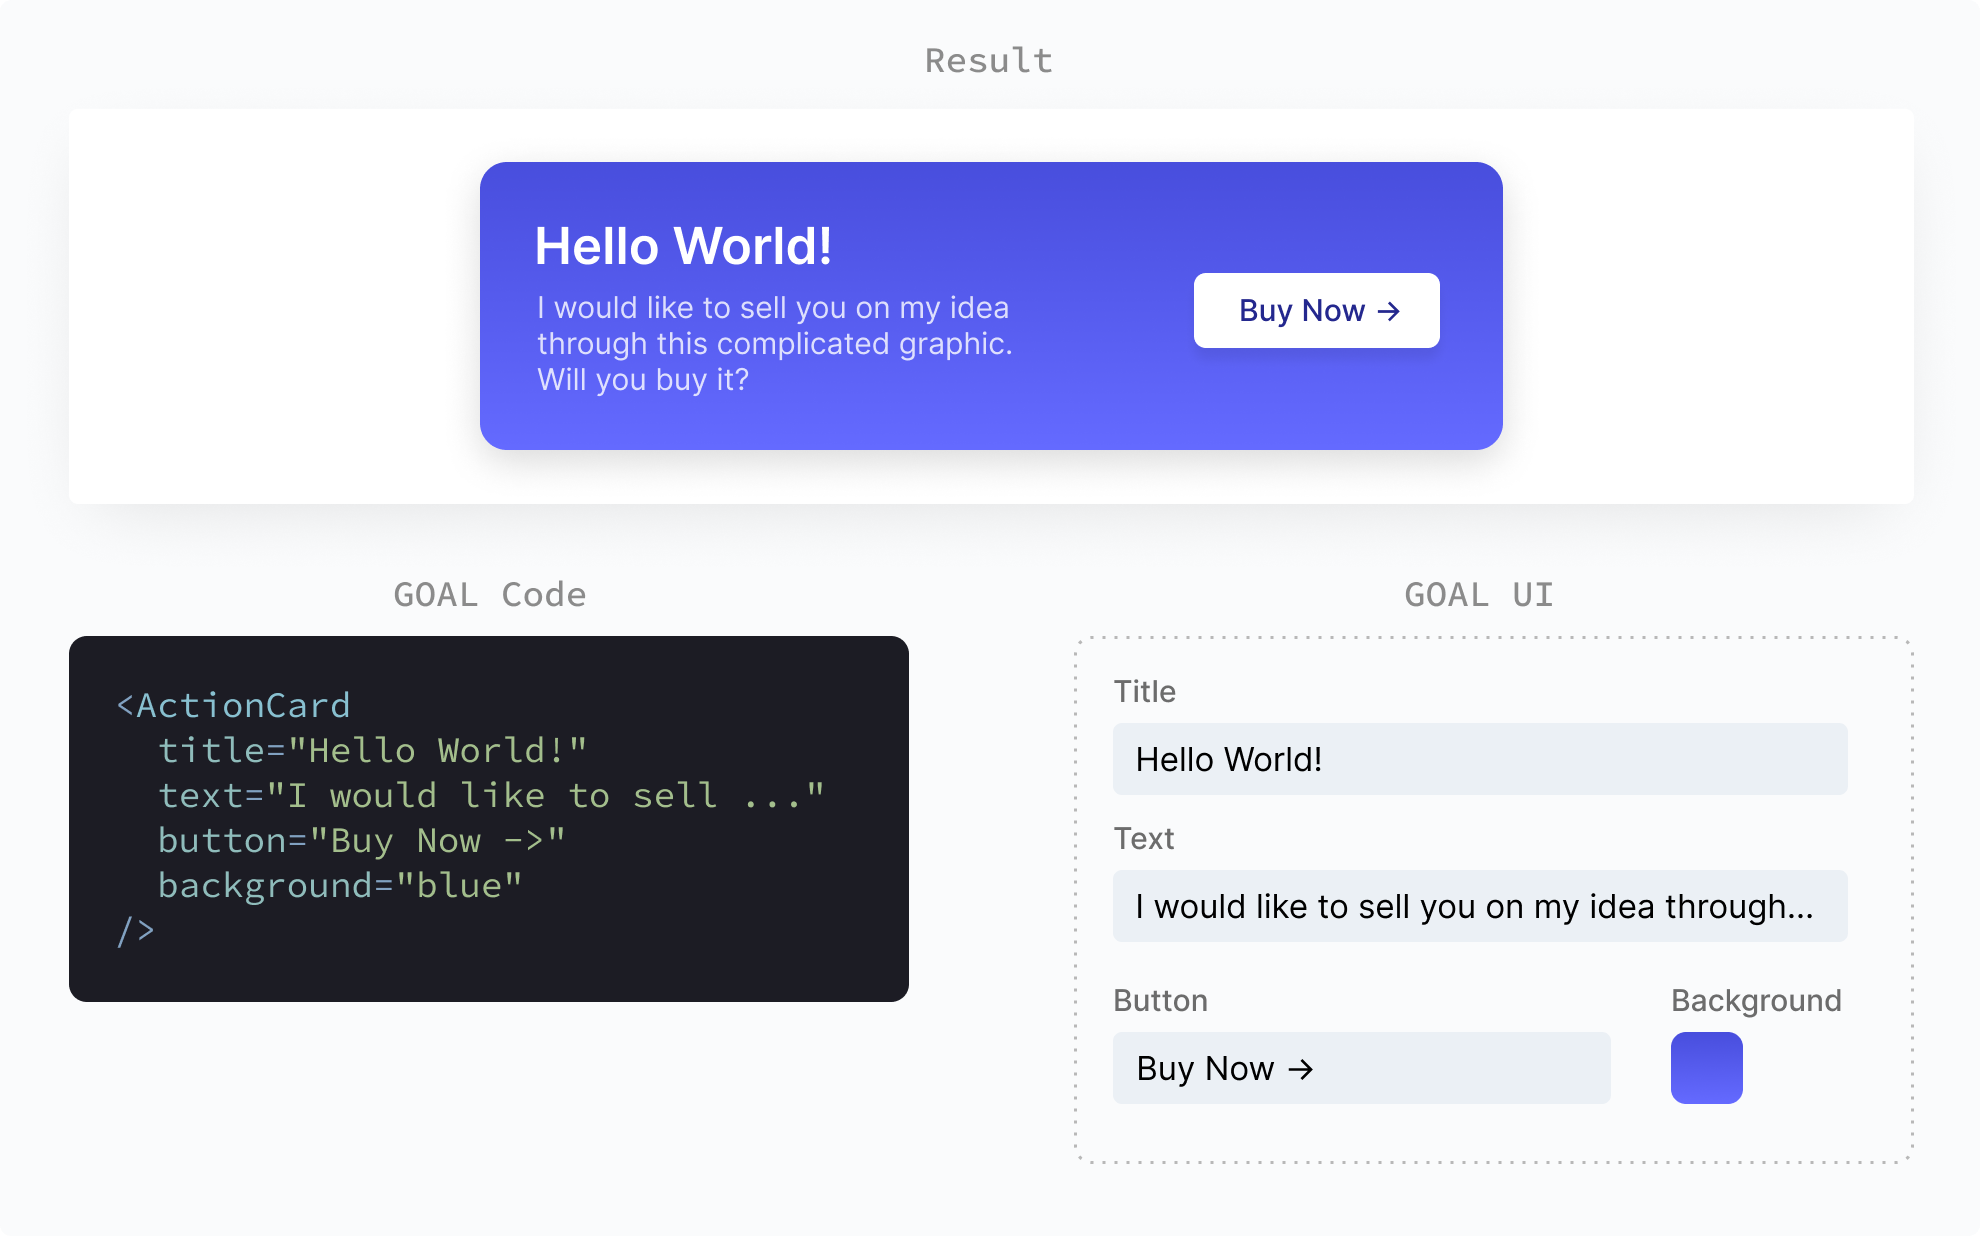The width and height of the screenshot is (1980, 1236).
Task: Click the Buy Now button on the card
Action: coord(1316,310)
